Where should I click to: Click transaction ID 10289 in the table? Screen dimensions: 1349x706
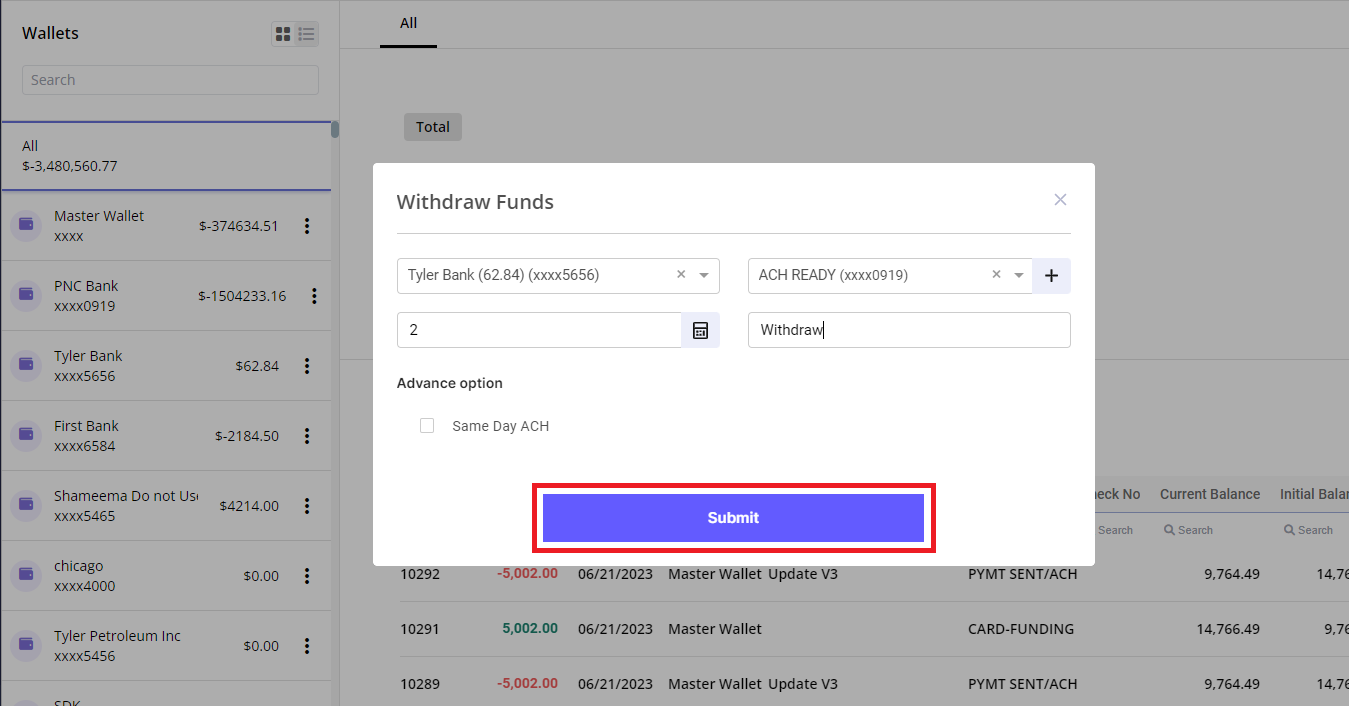pos(420,684)
